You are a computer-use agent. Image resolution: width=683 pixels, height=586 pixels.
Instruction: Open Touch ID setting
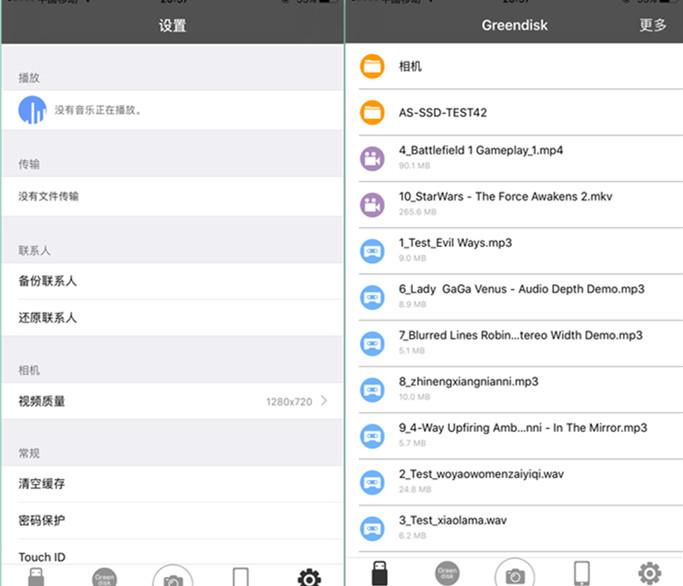tap(172, 552)
